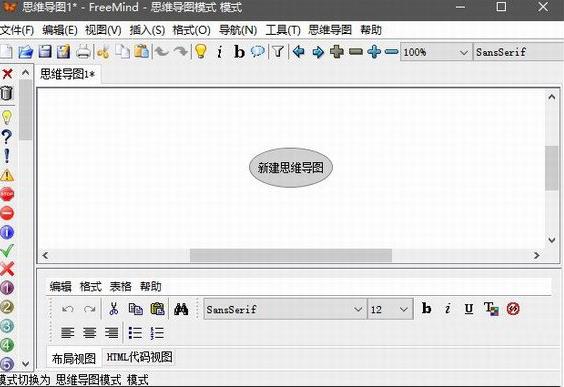This screenshot has width=564, height=387.
Task: Copy node using main toolbar copy icon
Action: [123, 52]
